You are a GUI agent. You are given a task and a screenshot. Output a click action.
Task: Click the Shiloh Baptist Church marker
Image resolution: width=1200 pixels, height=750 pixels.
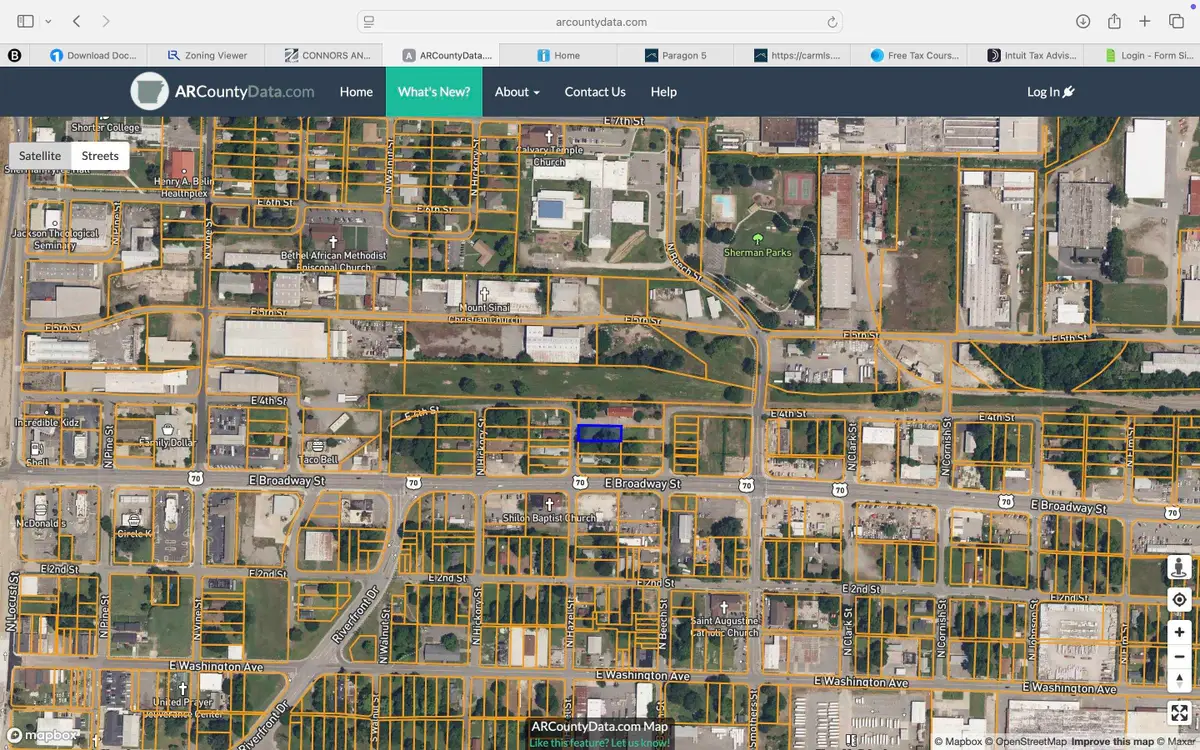pyautogui.click(x=548, y=503)
